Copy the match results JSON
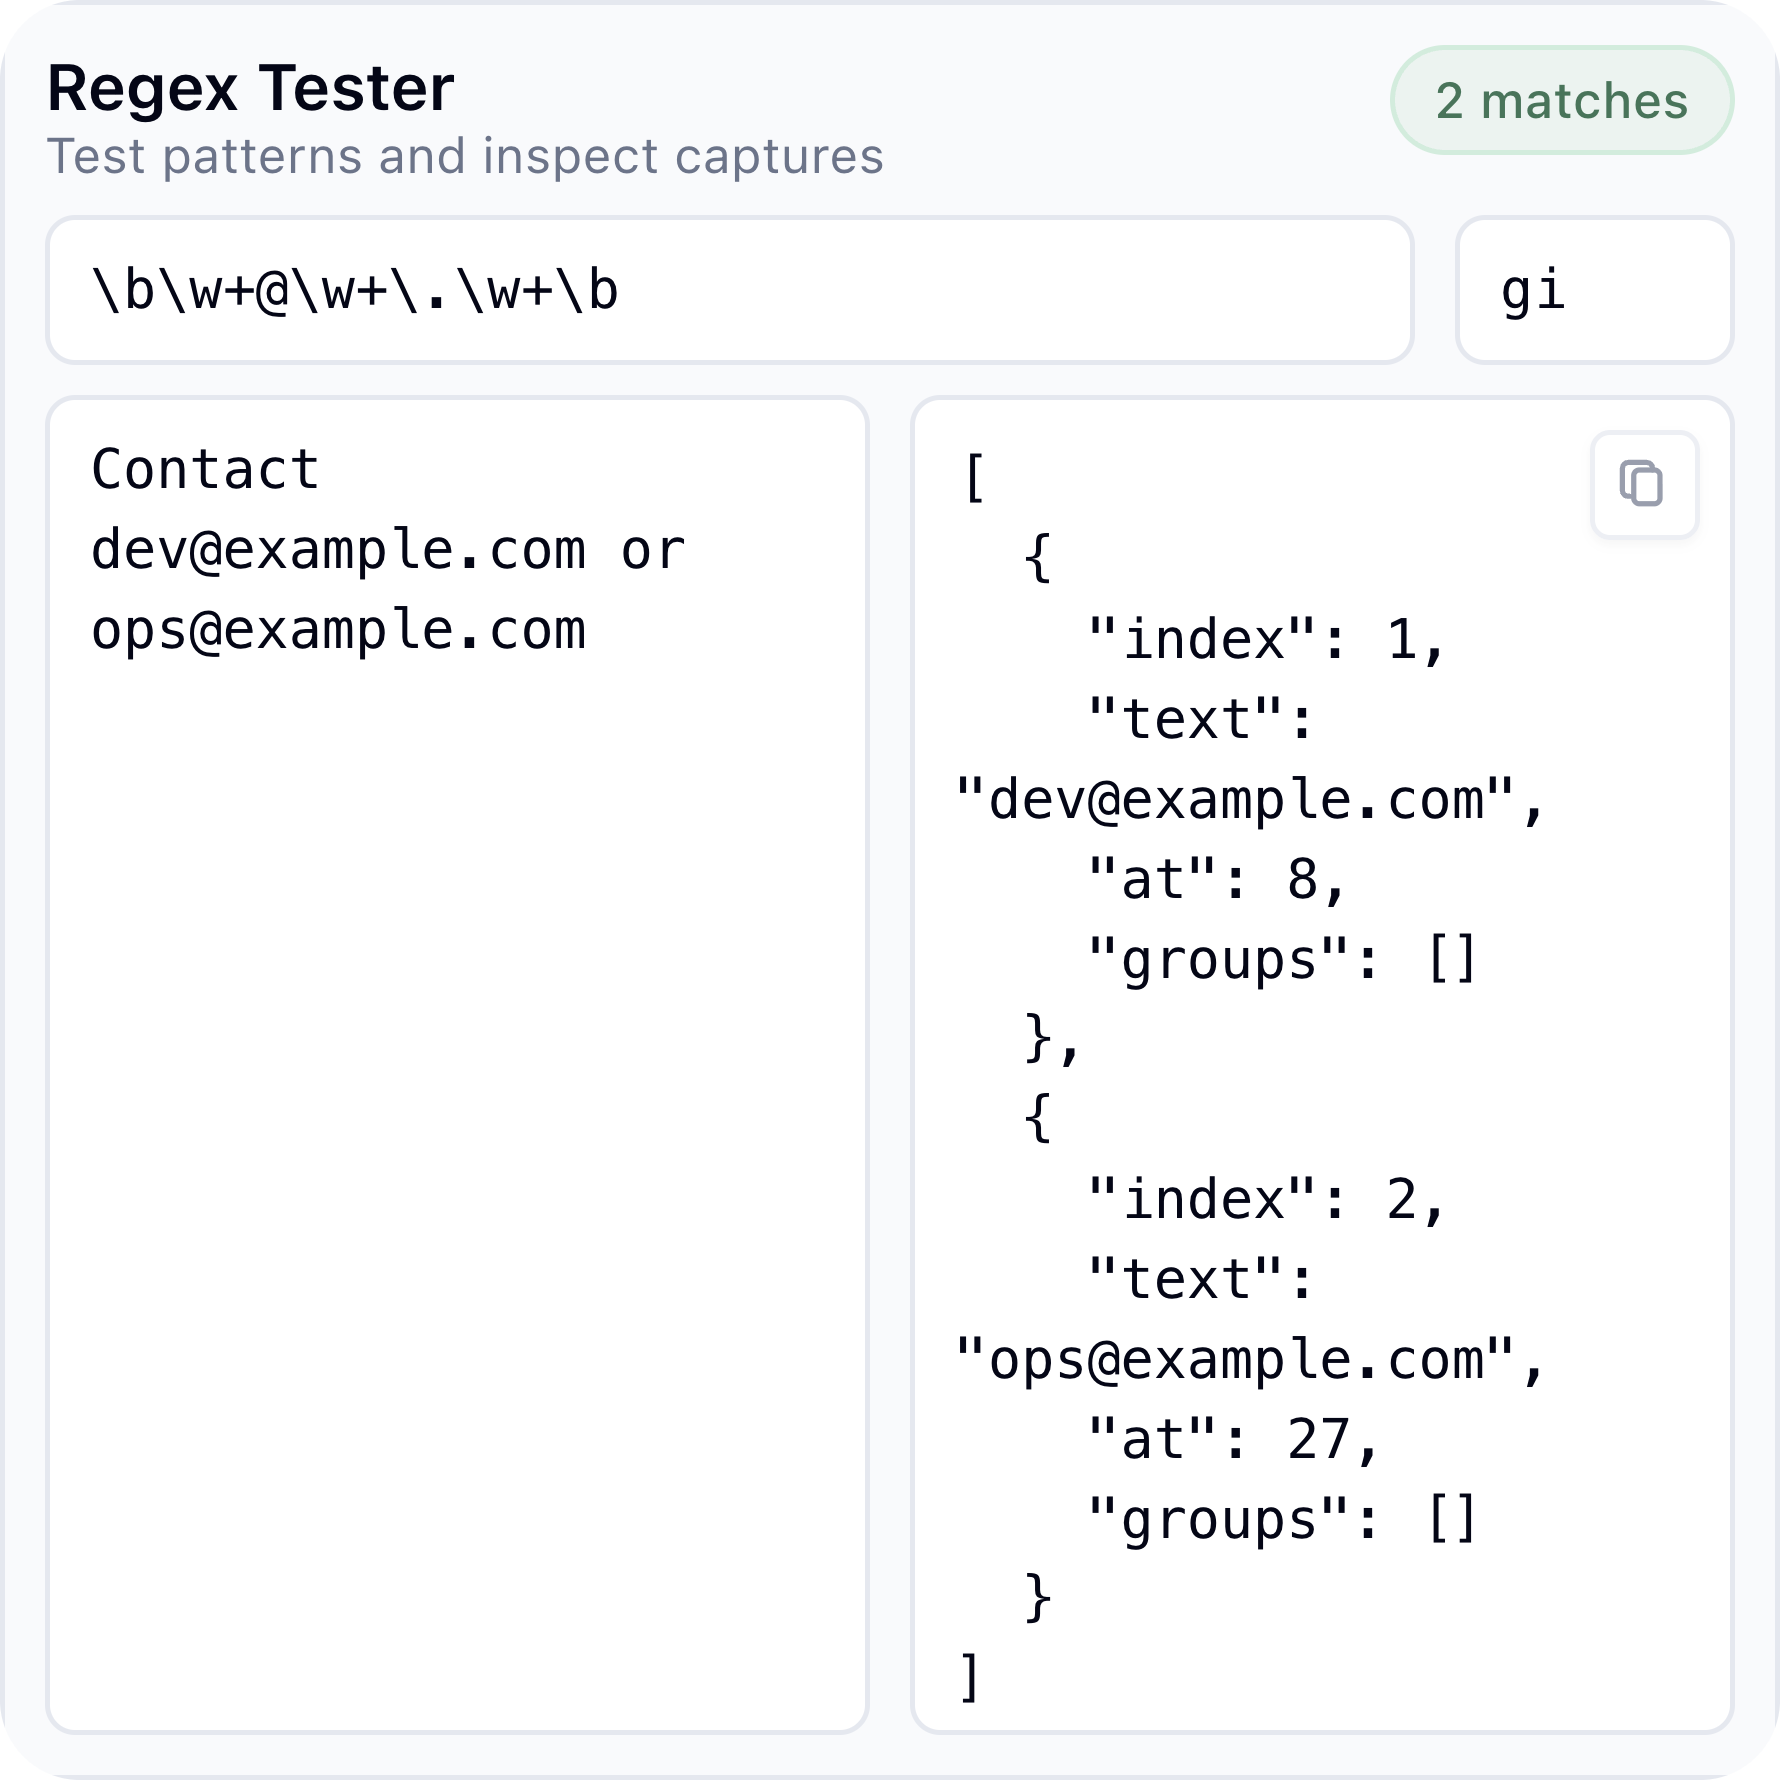Screen dimensions: 1780x1780 tap(1644, 485)
